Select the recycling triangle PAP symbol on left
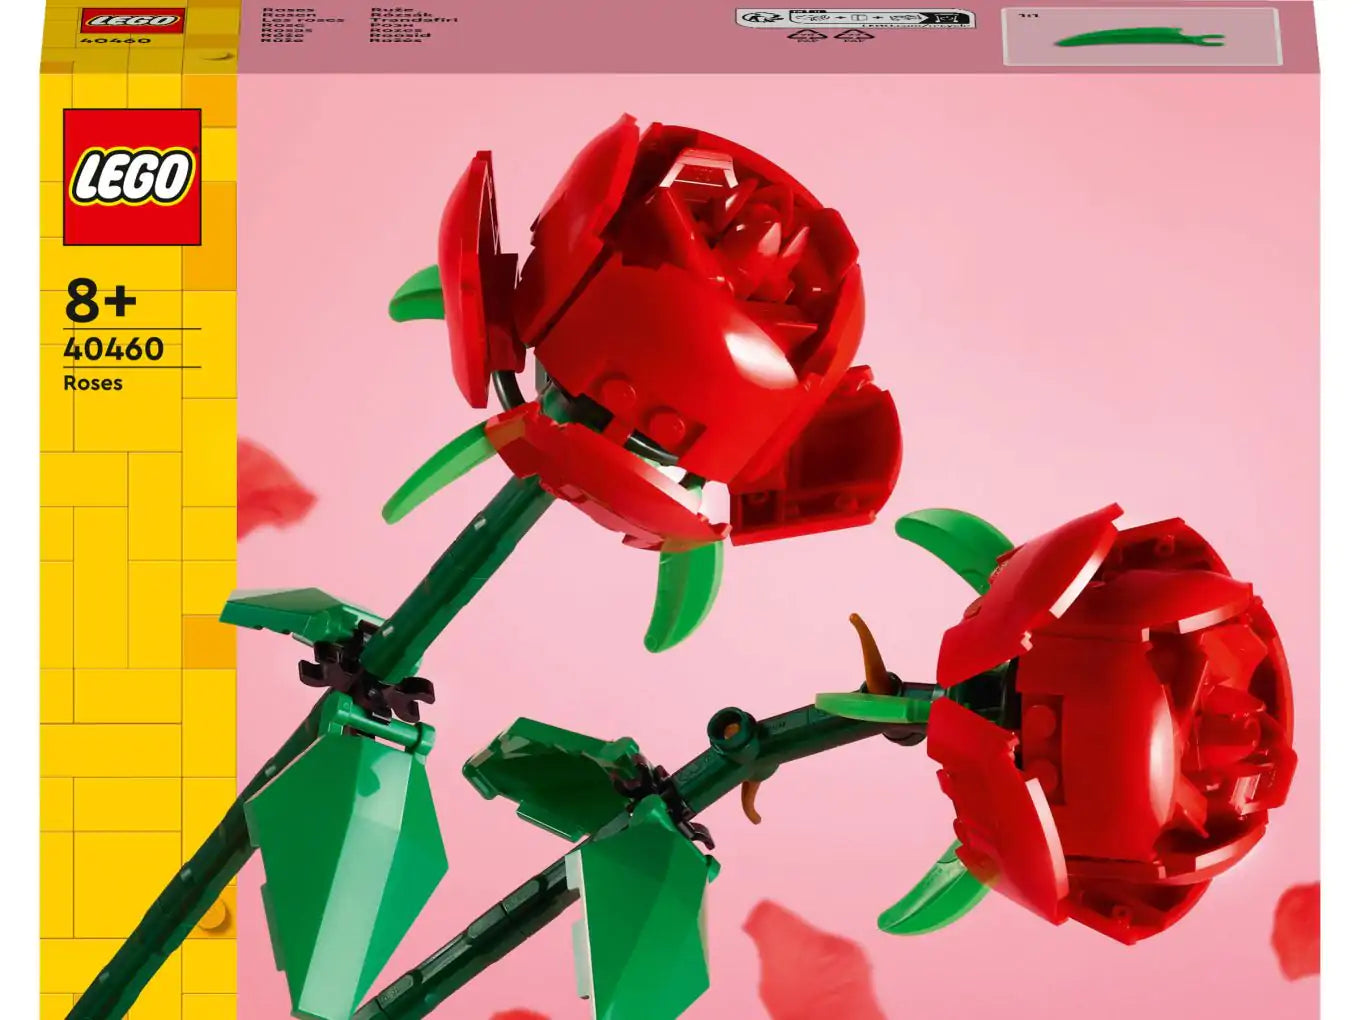Screen dimensions: 1360x1020 805,38
